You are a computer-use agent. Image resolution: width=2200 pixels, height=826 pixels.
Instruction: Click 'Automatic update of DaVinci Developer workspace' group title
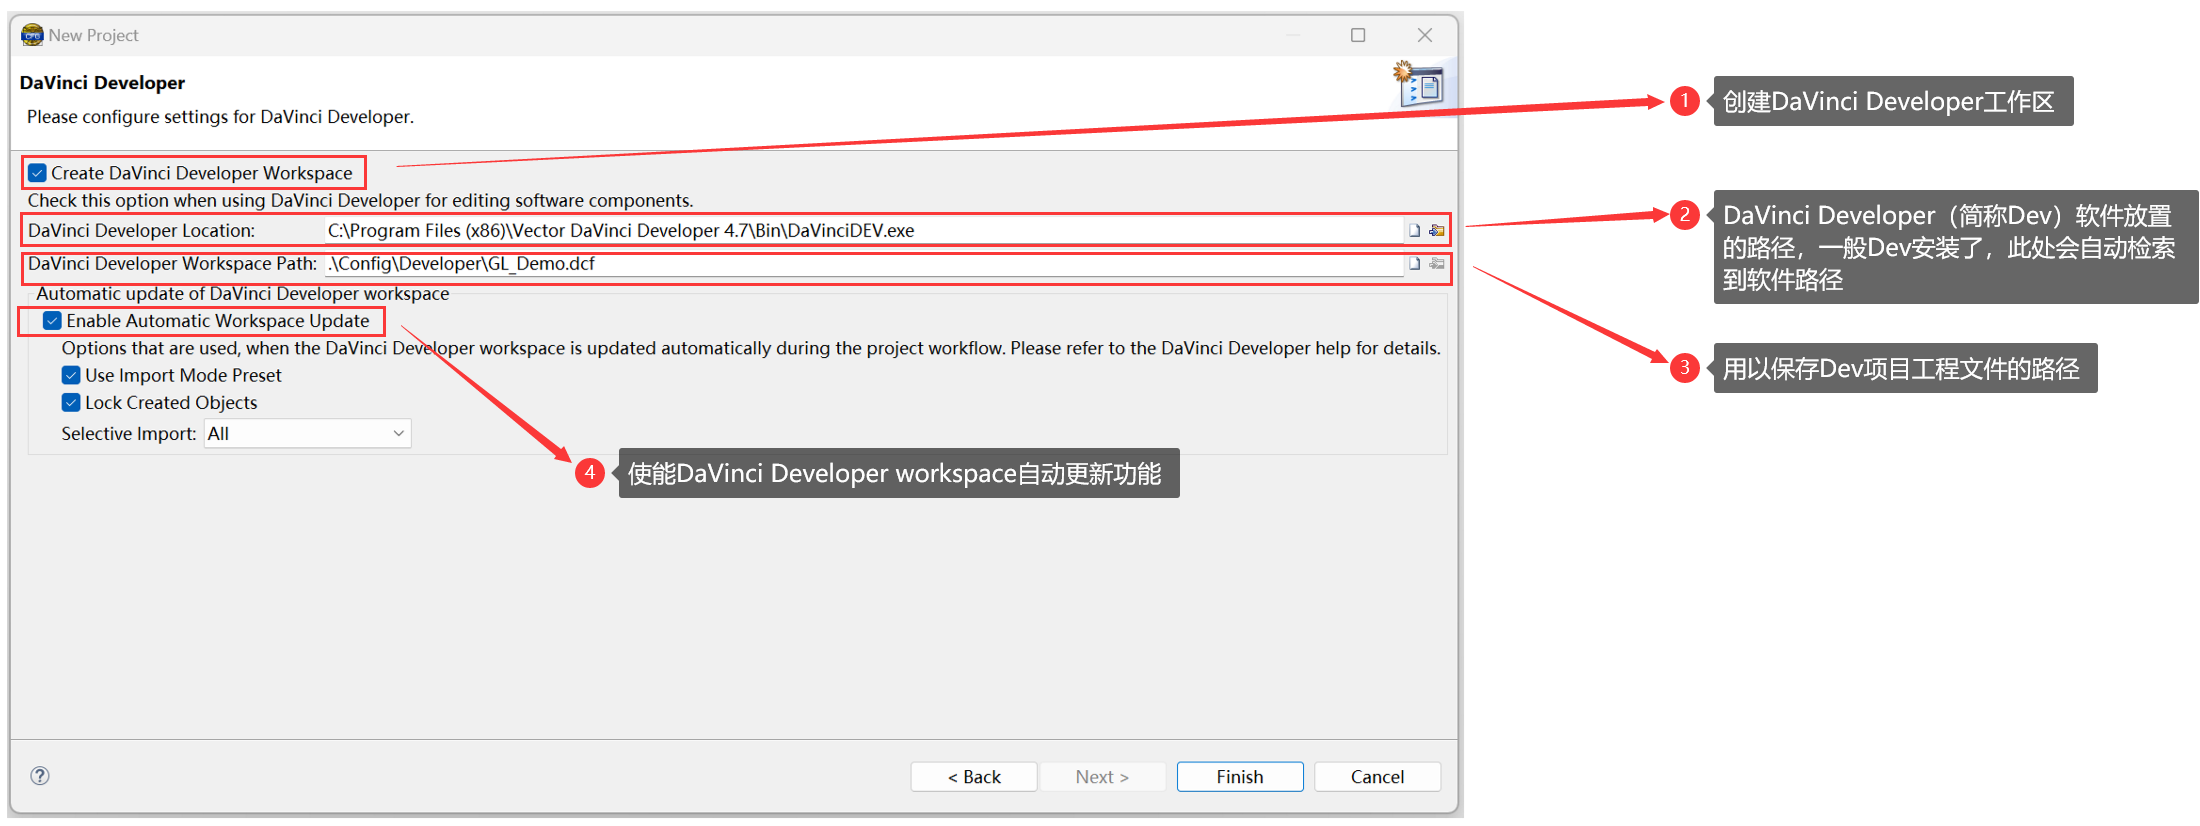(x=243, y=294)
